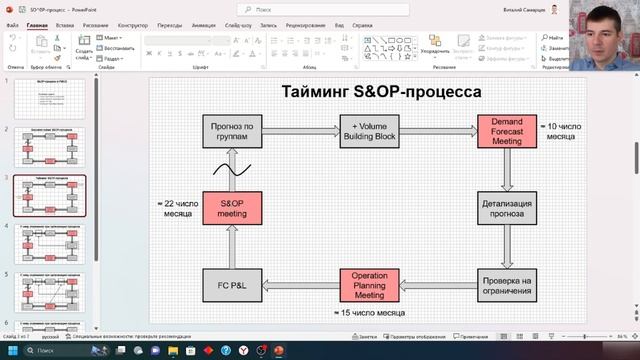Click the Восстановить reset button
The image size is (640, 360).
(116, 48)
